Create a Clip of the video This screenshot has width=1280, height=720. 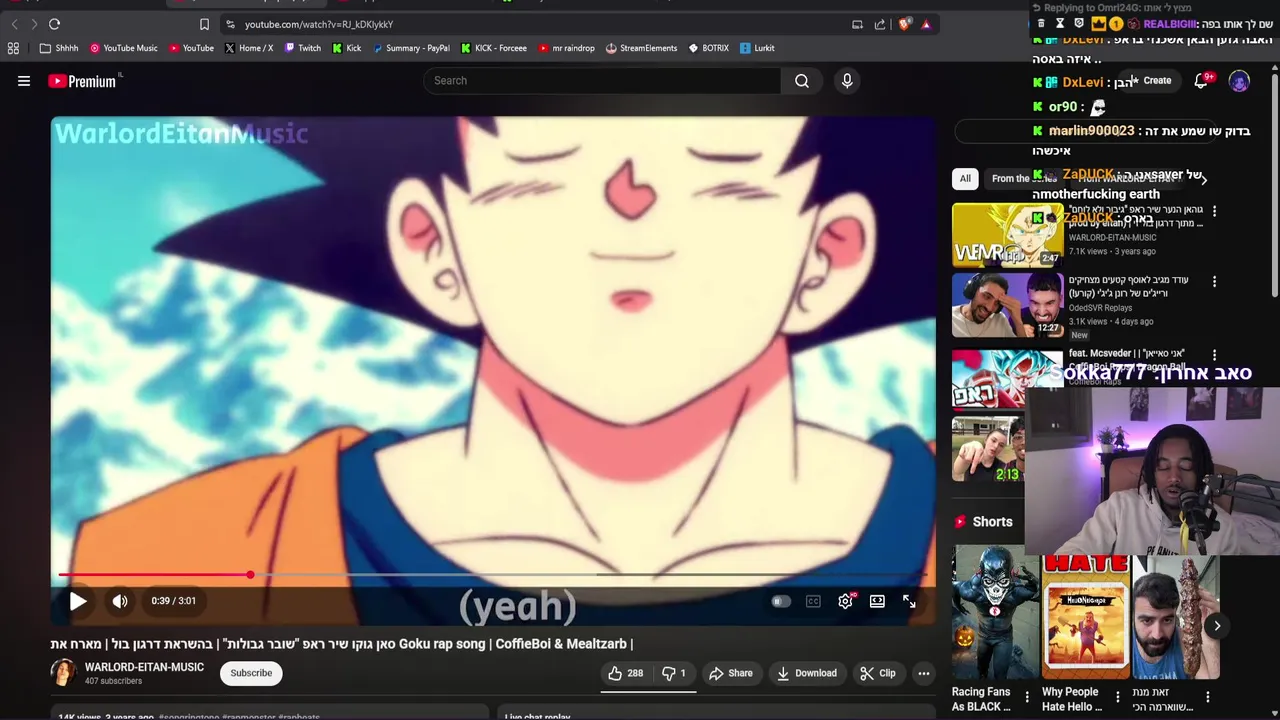[x=878, y=673]
